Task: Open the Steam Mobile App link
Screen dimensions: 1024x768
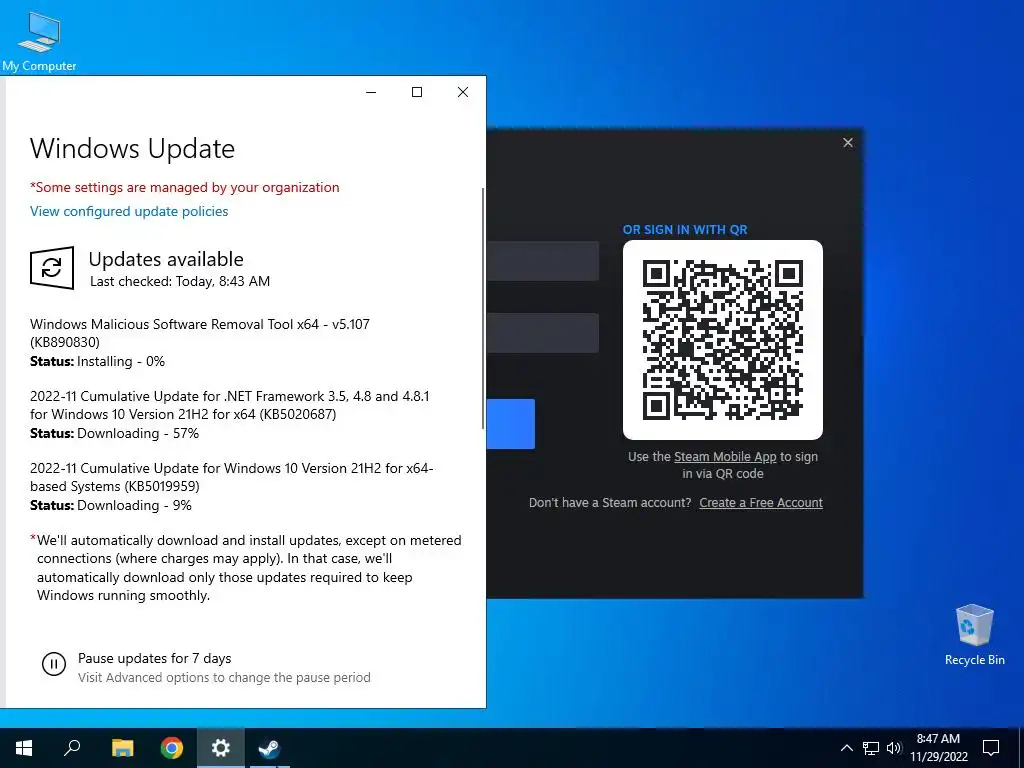Action: [725, 456]
